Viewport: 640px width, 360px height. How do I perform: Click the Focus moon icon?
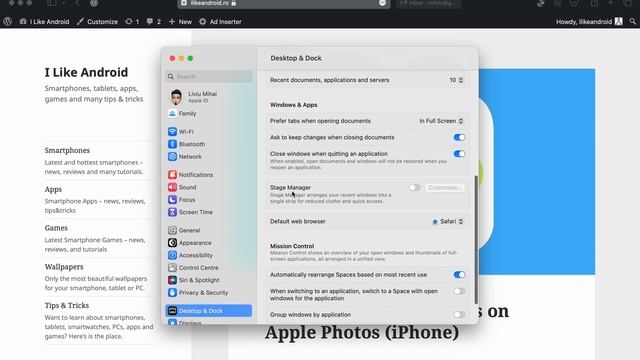(172, 200)
